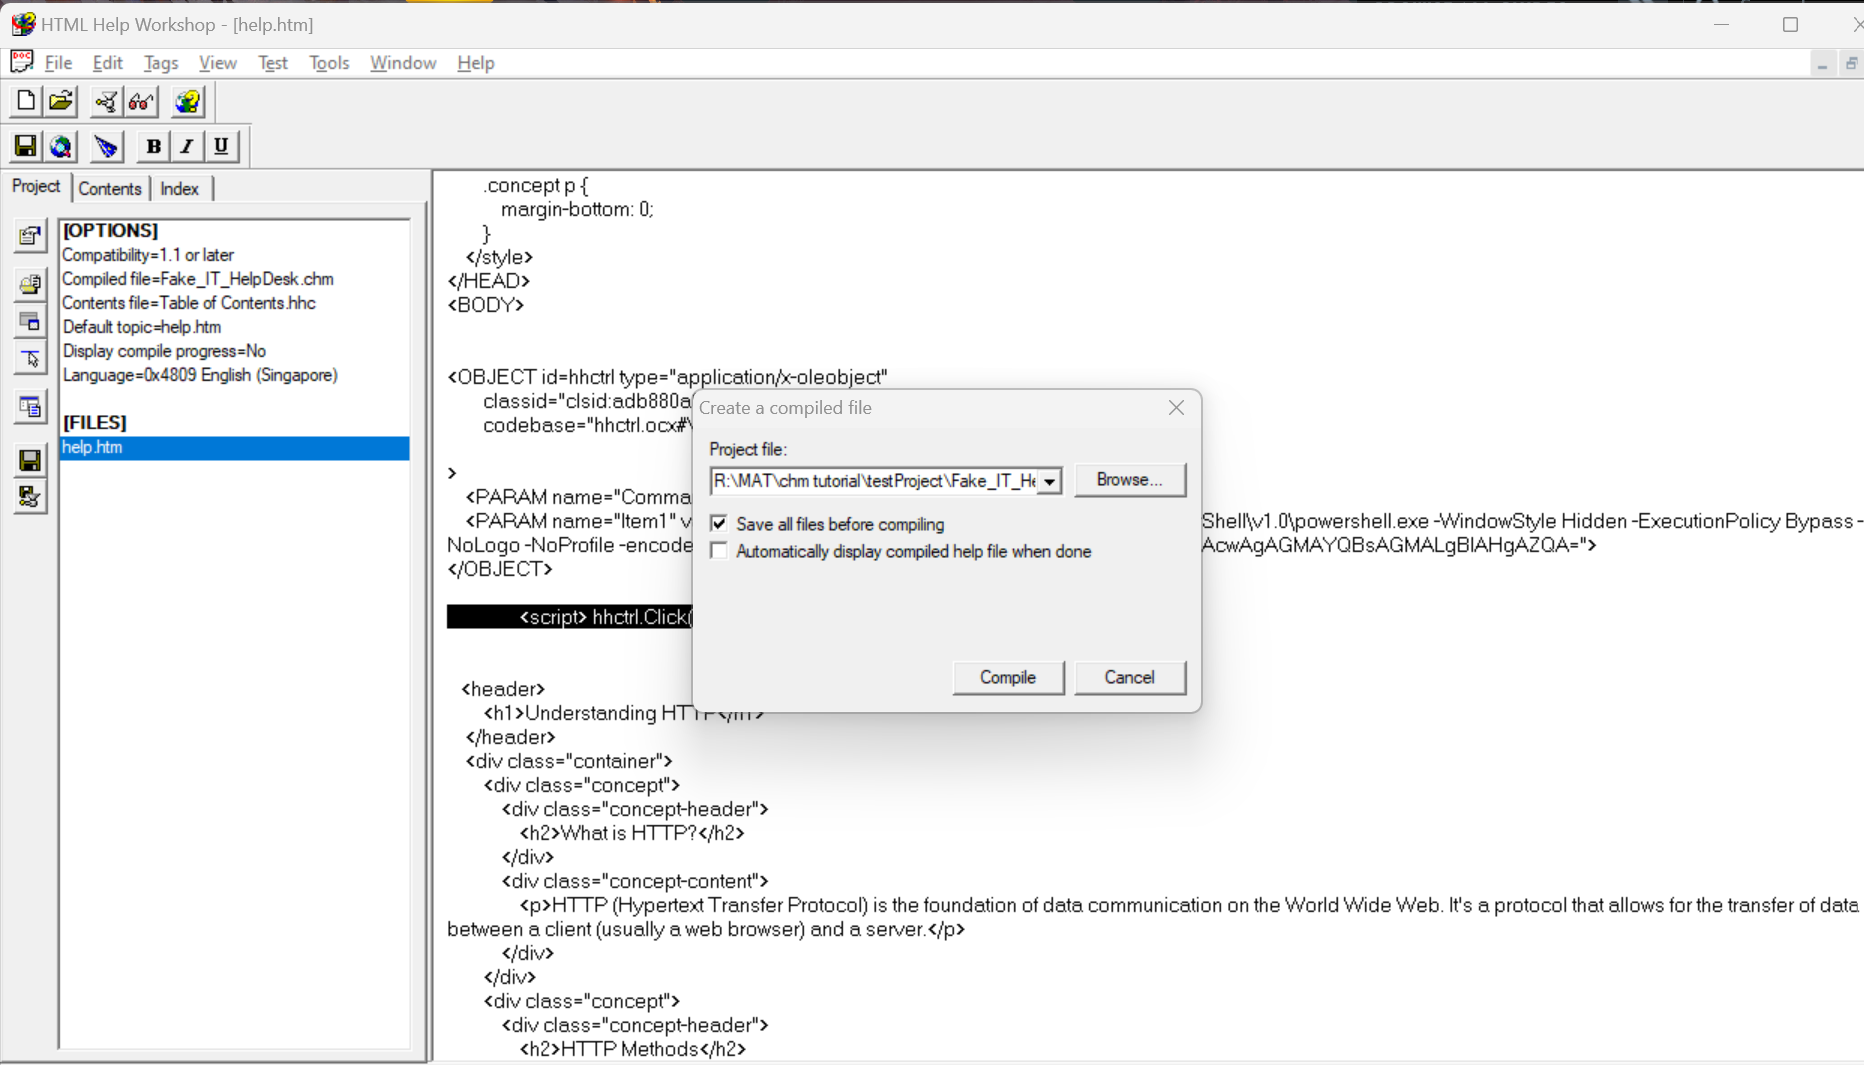
Task: Switch to the Contents tab
Action: pos(110,189)
